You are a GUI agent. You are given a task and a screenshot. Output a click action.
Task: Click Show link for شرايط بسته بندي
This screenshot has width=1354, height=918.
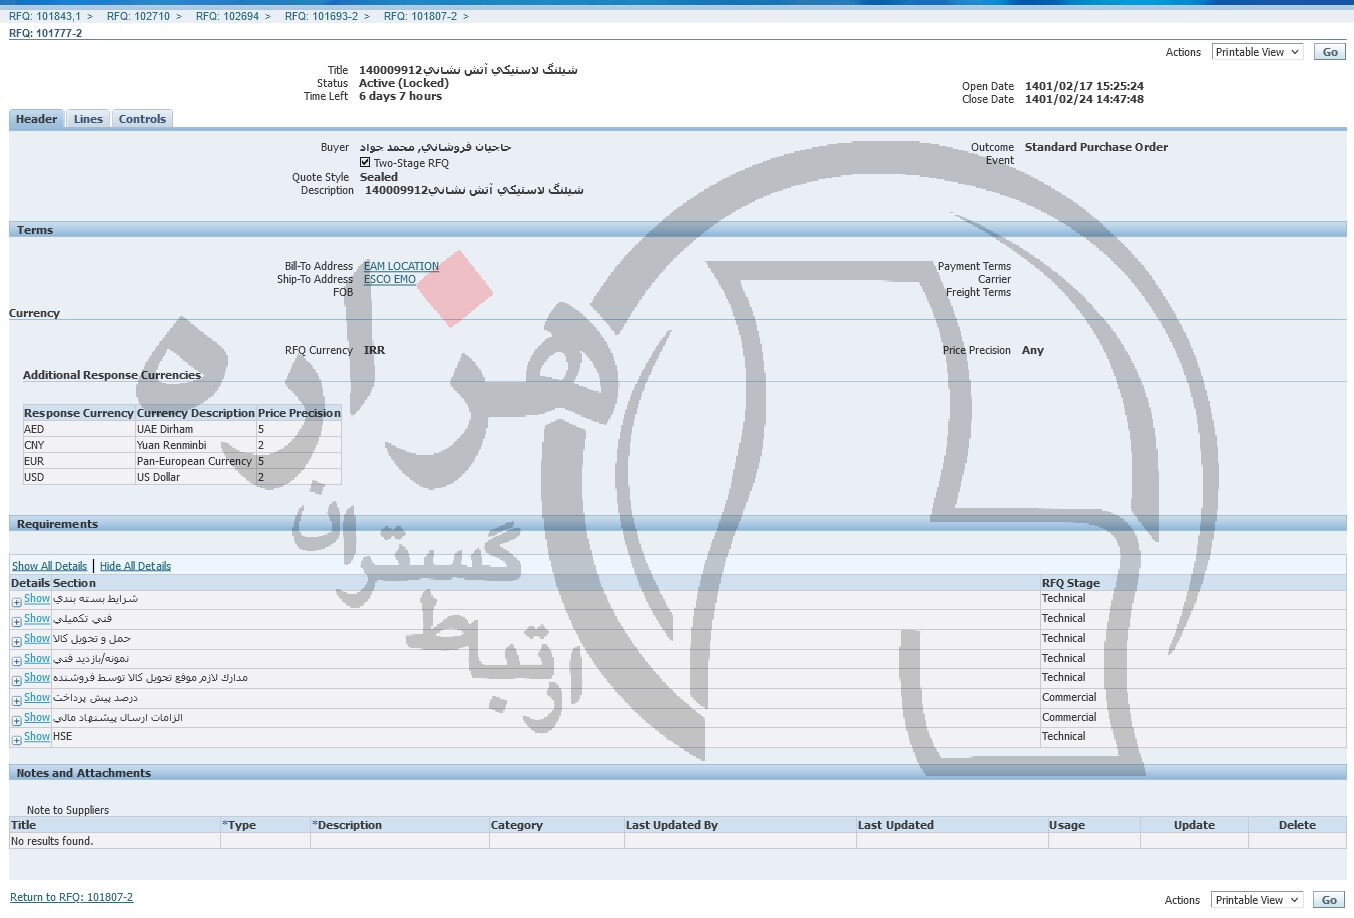(x=37, y=599)
